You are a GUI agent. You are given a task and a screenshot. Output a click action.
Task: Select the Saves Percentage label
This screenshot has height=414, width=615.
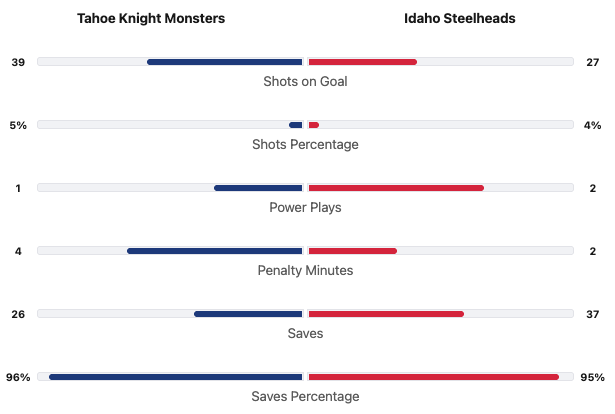tap(305, 396)
